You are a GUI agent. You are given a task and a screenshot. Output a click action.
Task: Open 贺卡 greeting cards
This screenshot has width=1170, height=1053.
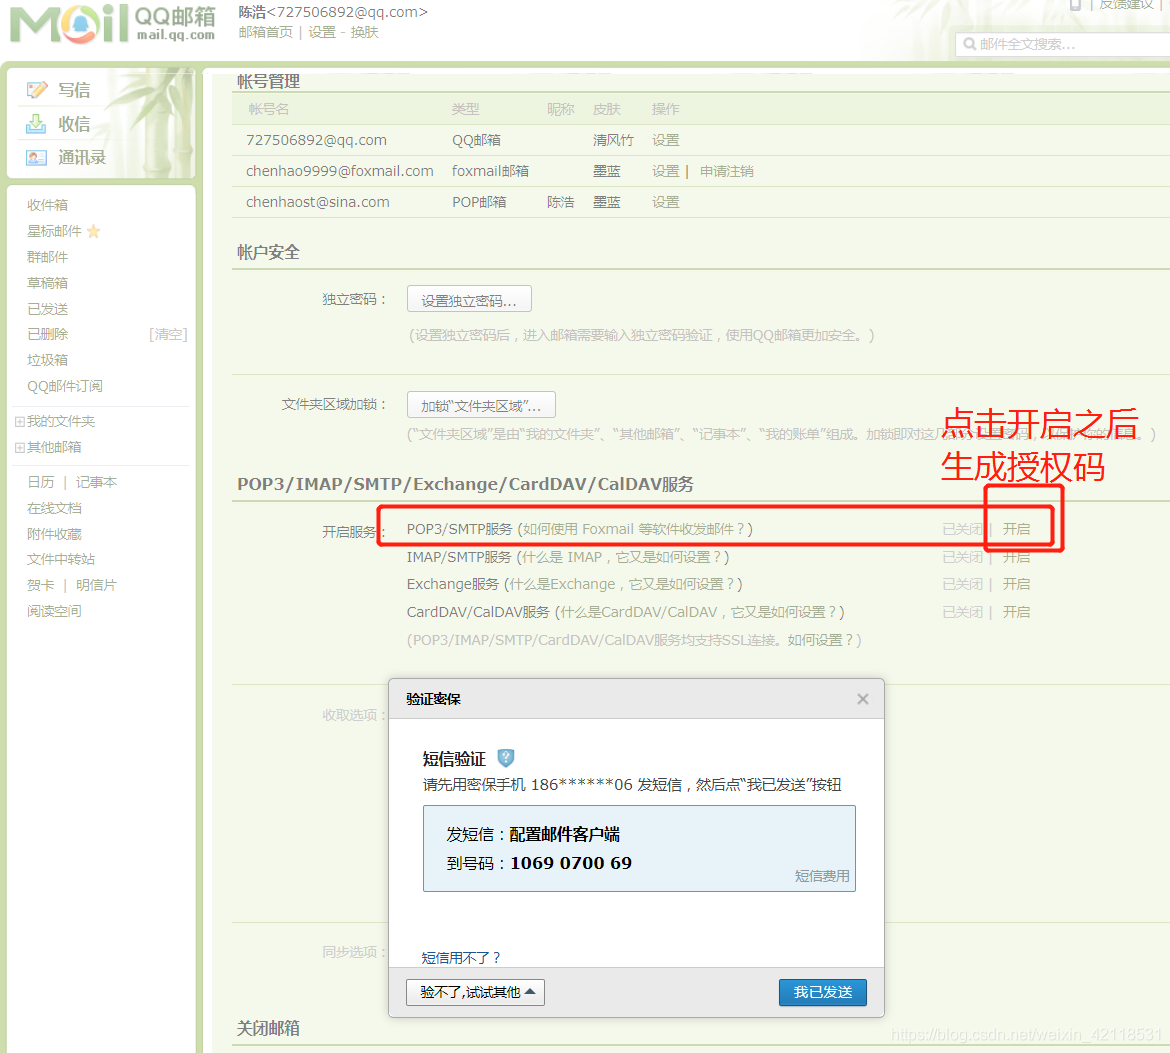point(41,585)
